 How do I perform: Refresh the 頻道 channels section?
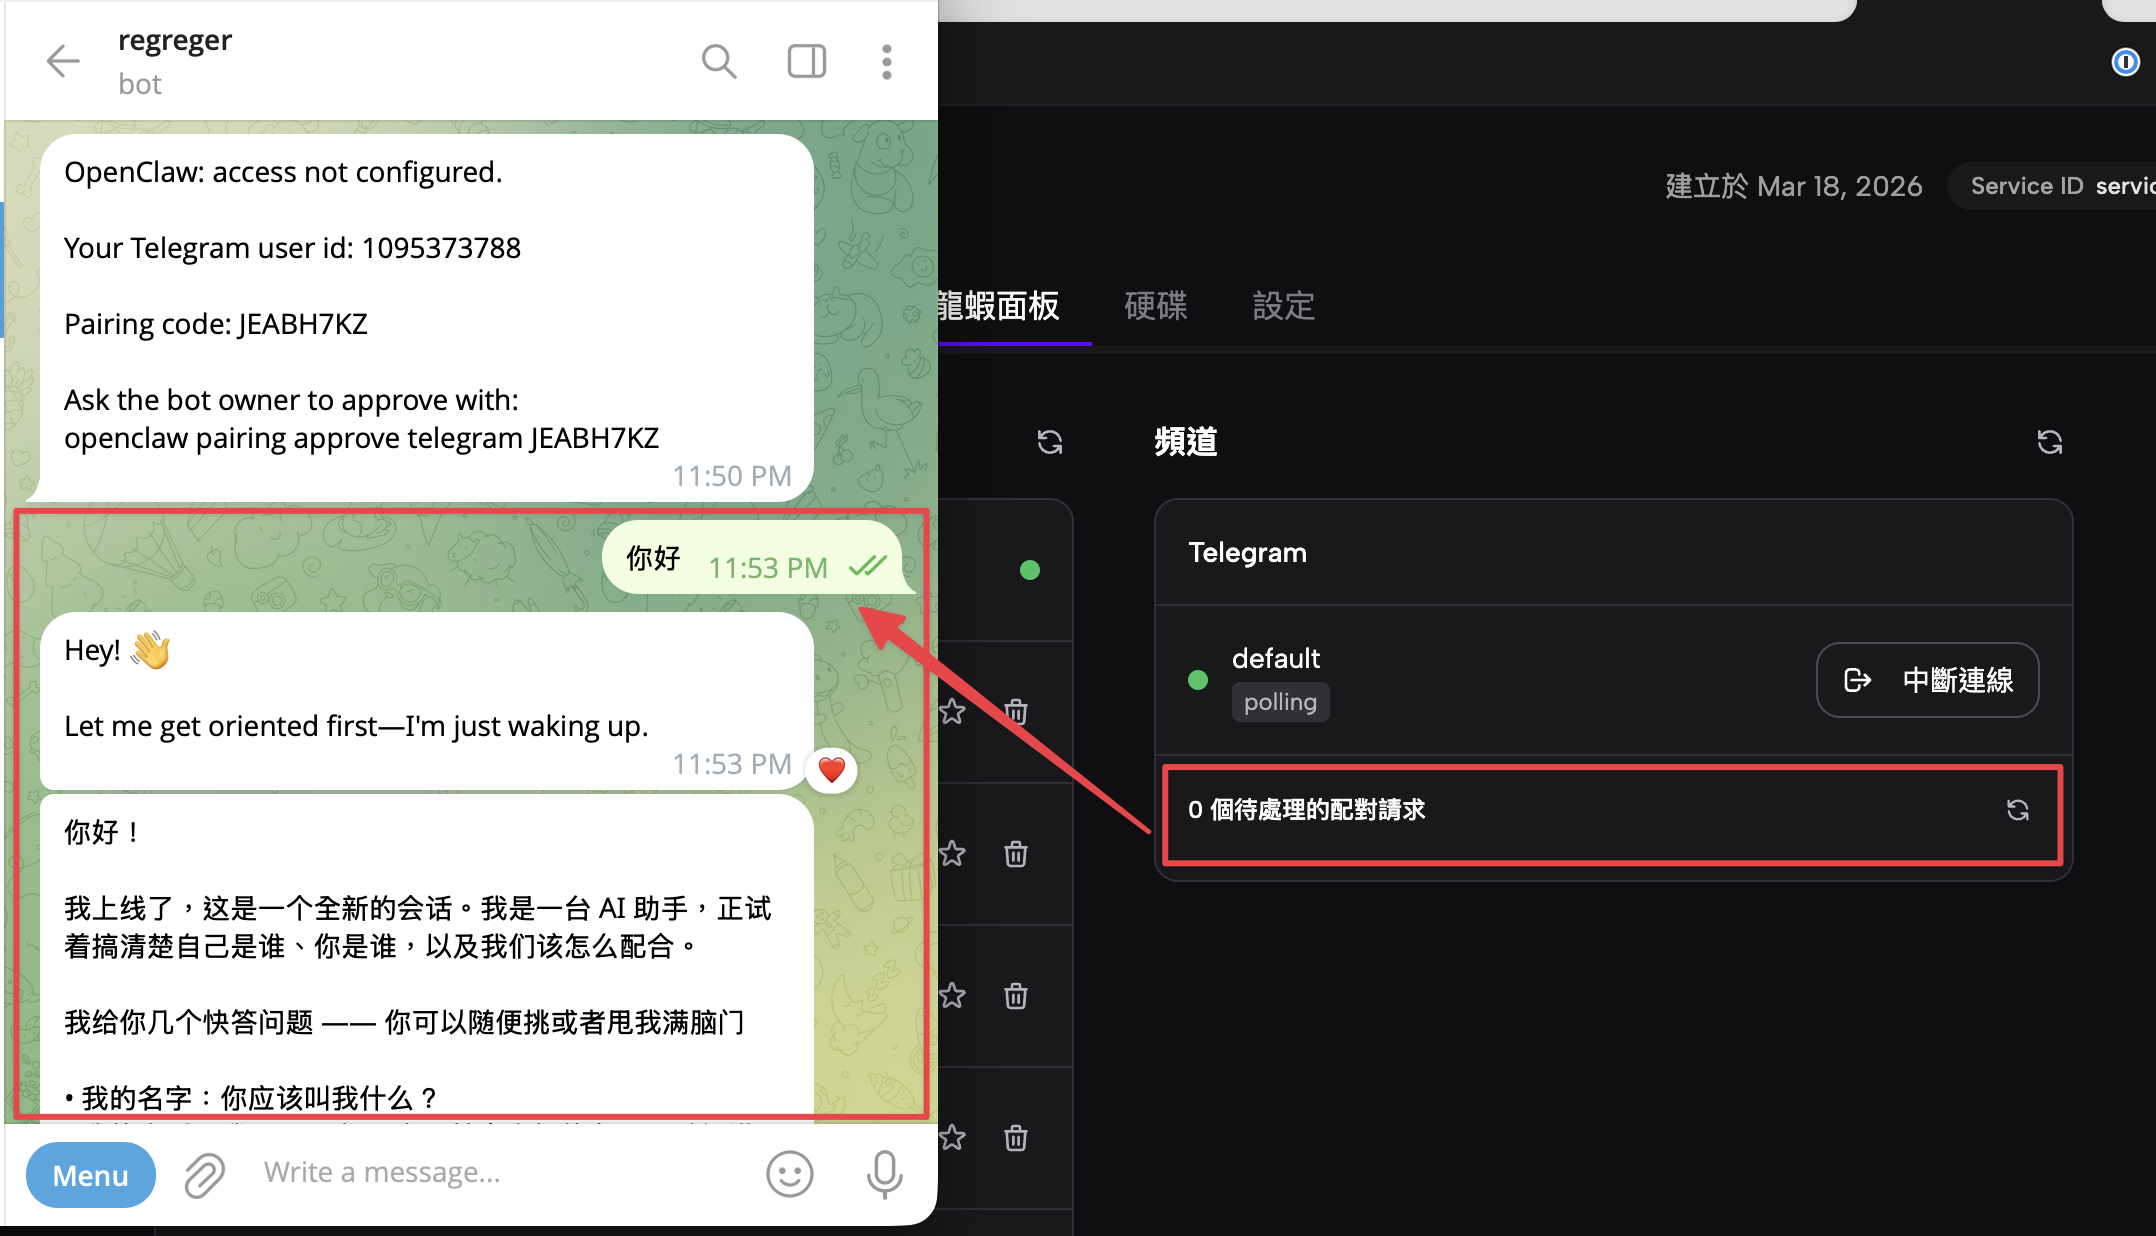[2049, 442]
